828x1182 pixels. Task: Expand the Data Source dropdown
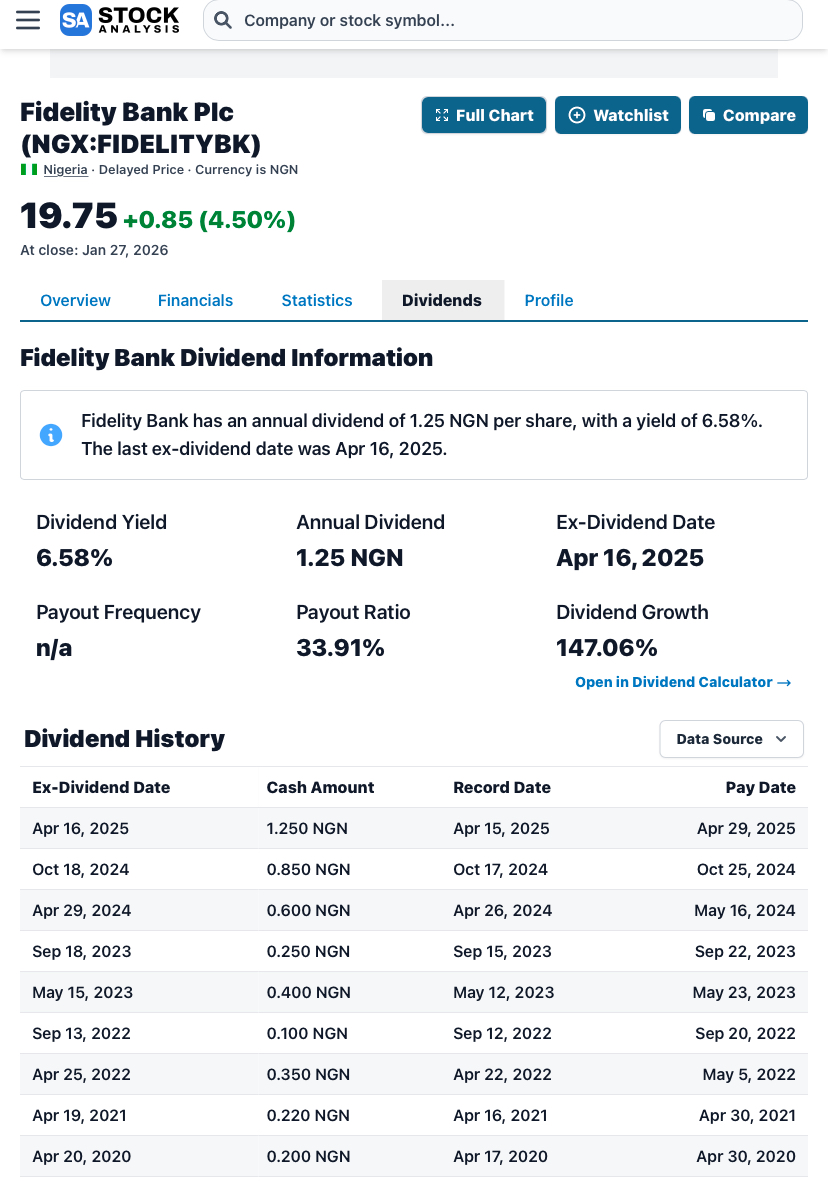(731, 739)
